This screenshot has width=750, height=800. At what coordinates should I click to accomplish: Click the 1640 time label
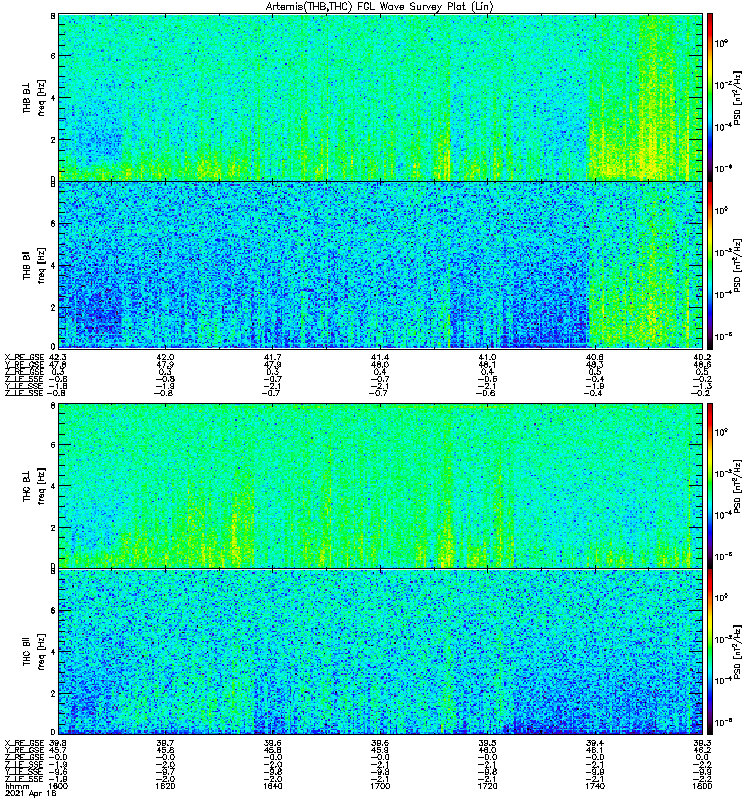272,786
